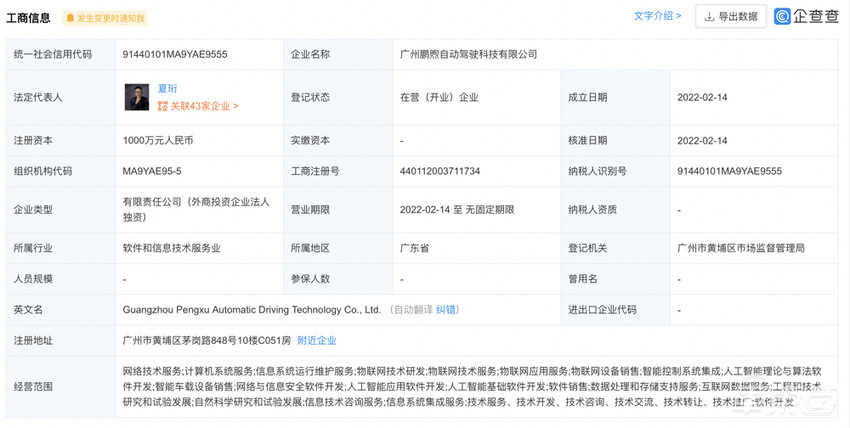Select English name Guangzhou Pengxu Automatic Driving Technology
Screen dimensions: 850x428
pos(252,310)
